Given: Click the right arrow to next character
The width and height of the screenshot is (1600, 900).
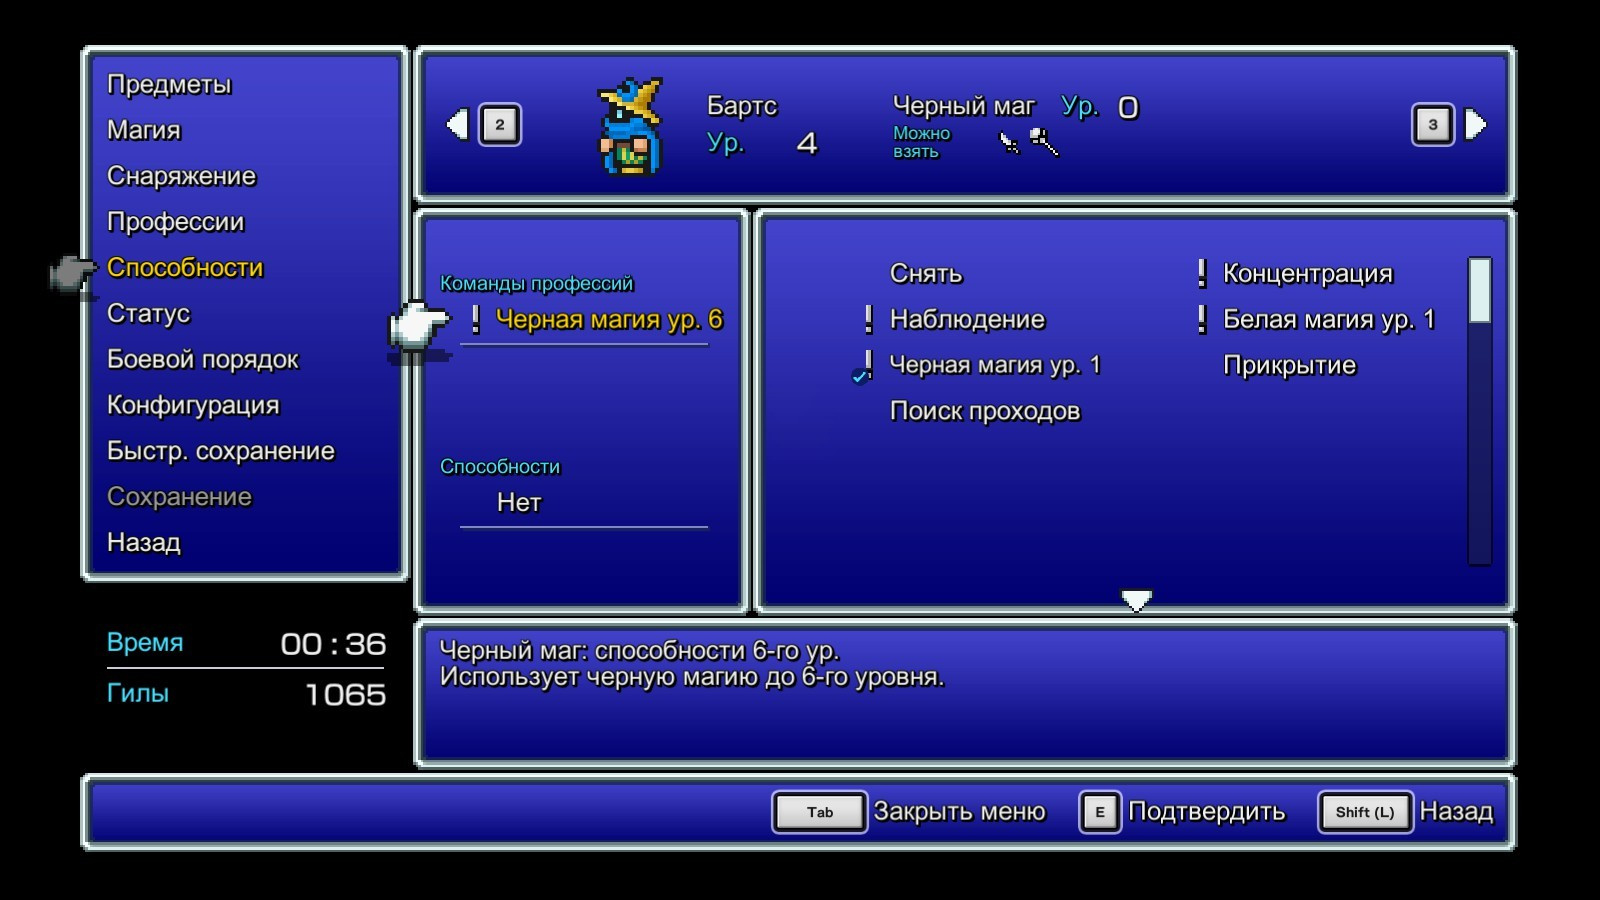Looking at the screenshot, I should click(x=1475, y=125).
